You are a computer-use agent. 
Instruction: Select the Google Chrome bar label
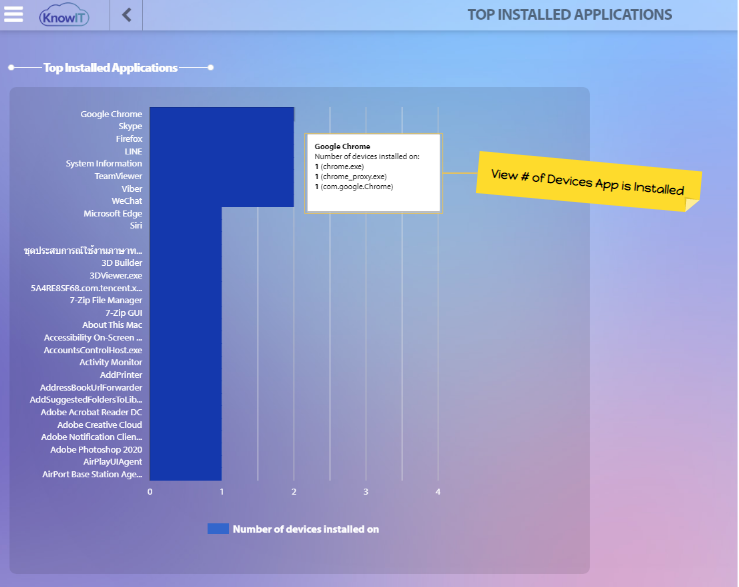pyautogui.click(x=111, y=114)
